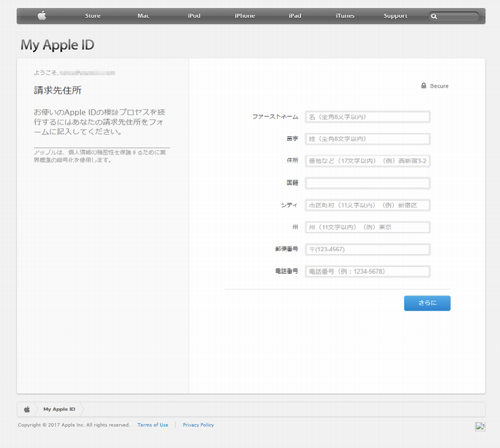Click the Apple icon in footer breadcrumb
500x448 pixels.
(x=27, y=409)
